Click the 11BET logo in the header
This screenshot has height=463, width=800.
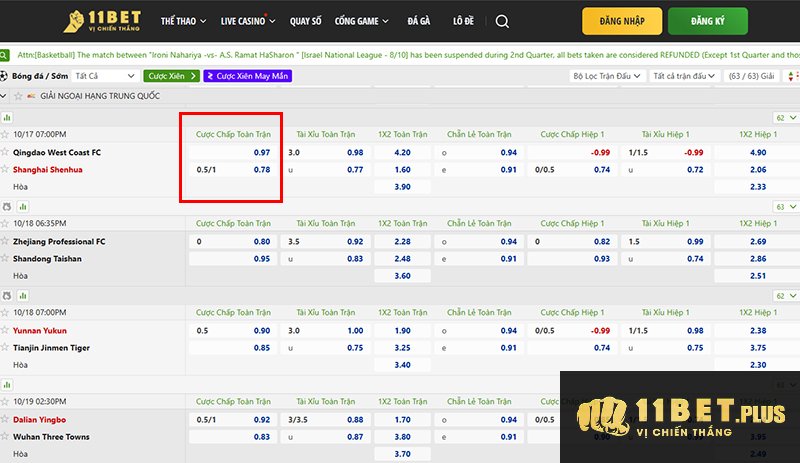click(x=100, y=21)
